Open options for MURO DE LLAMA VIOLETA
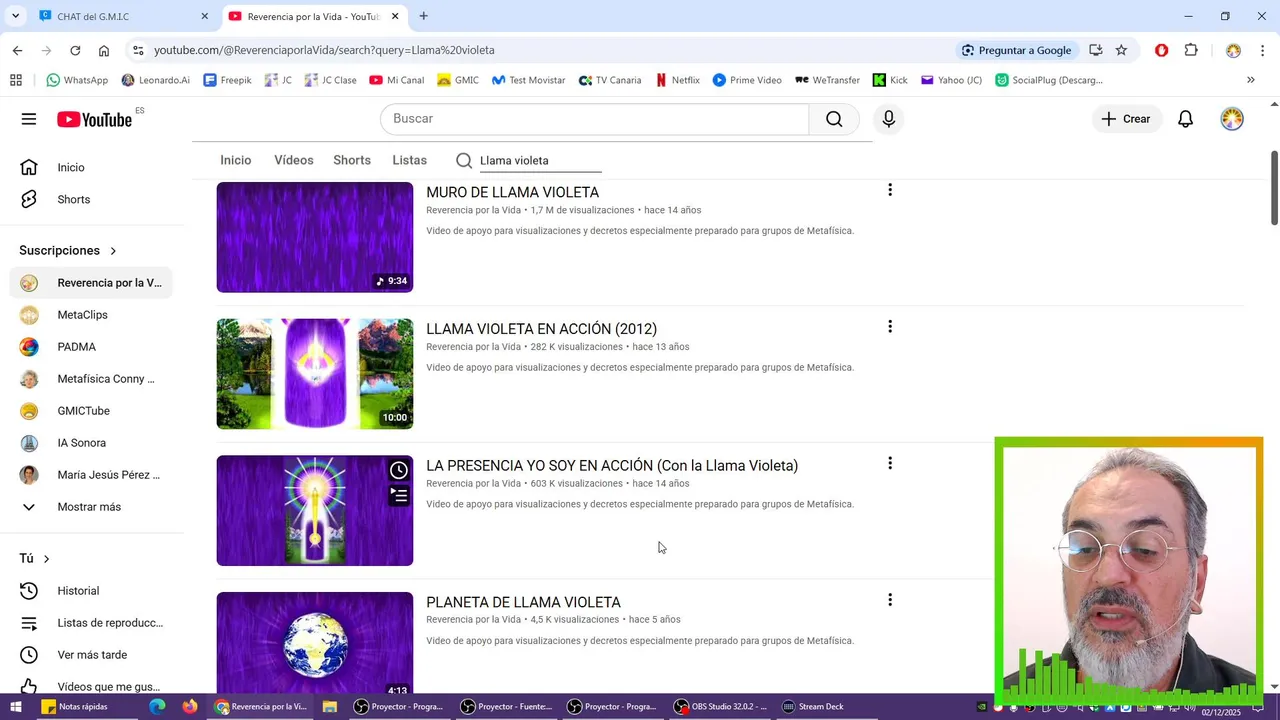Viewport: 1280px width, 720px height. 890,190
